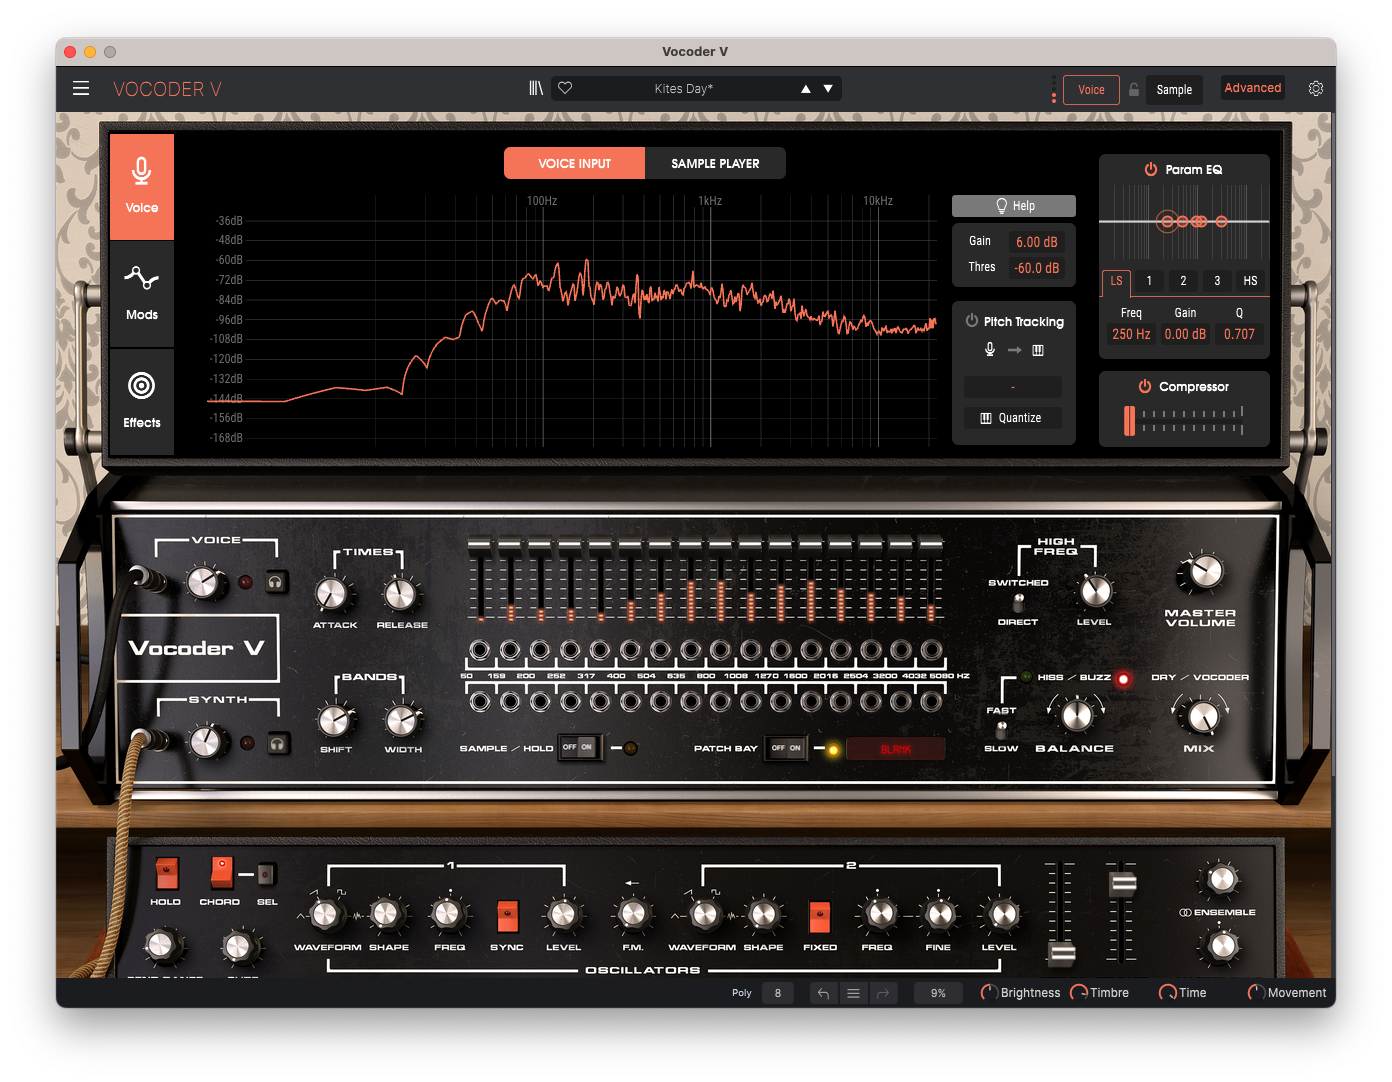Select EQ band 3 tab

(1217, 281)
